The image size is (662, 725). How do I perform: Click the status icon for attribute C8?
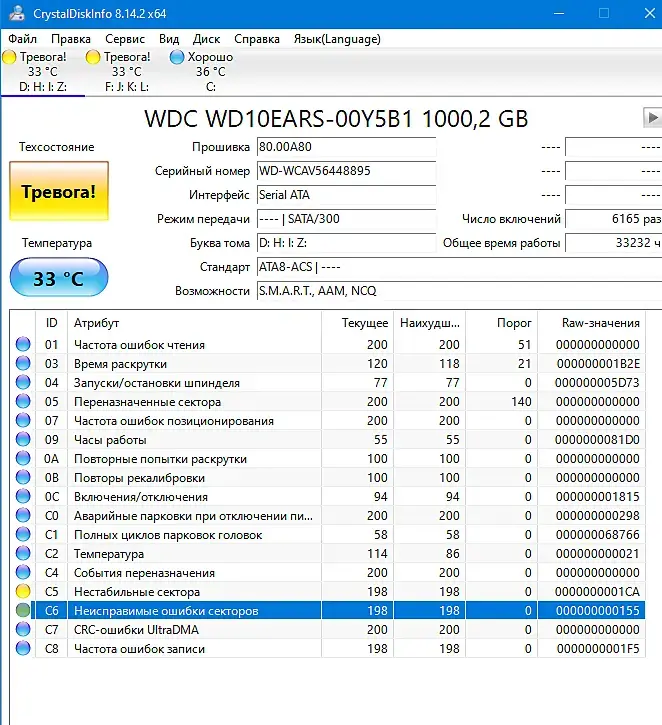[23, 648]
